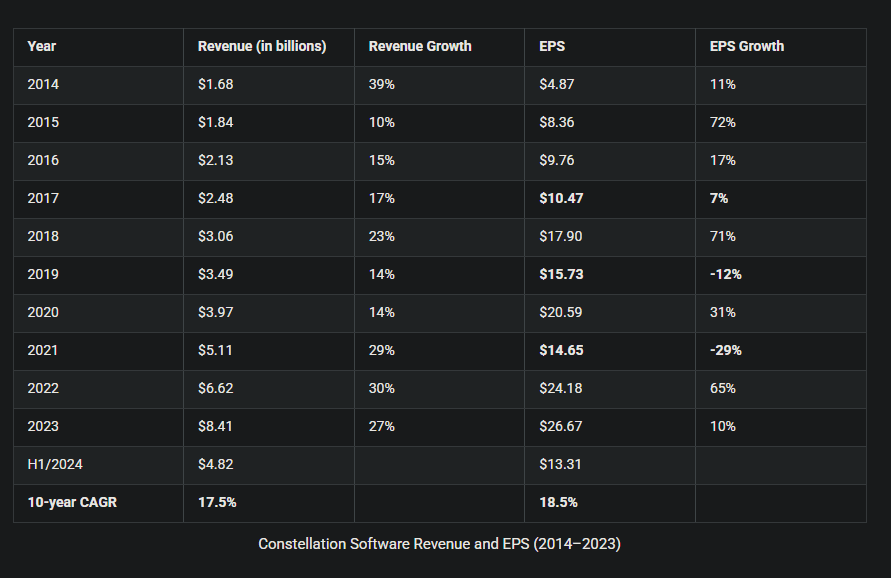Click the -12% EPS growth cell
The height and width of the screenshot is (578, 891).
click(x=725, y=274)
